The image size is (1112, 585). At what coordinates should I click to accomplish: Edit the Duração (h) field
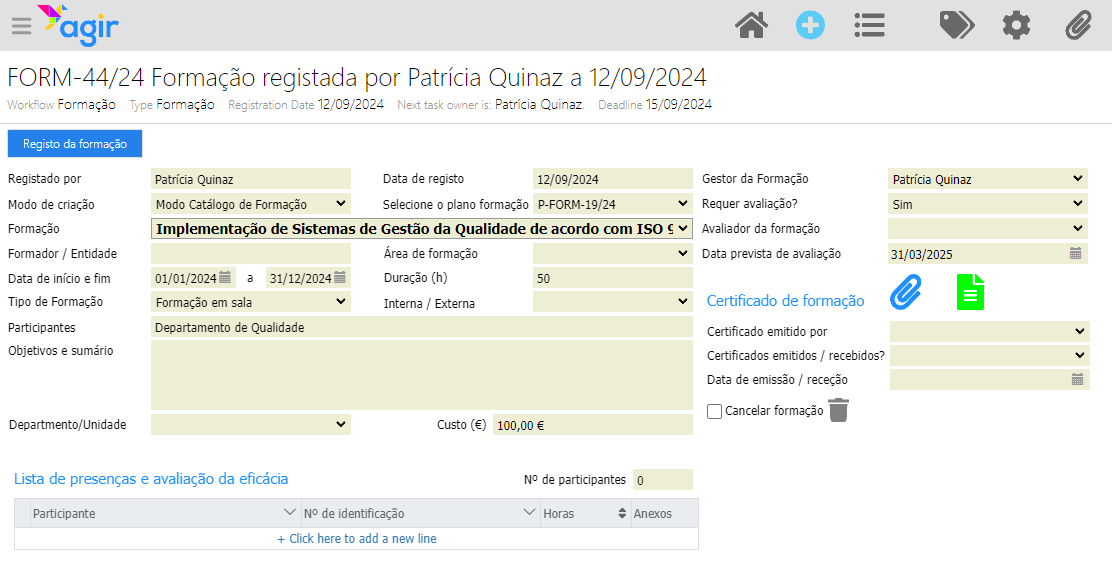click(x=613, y=278)
